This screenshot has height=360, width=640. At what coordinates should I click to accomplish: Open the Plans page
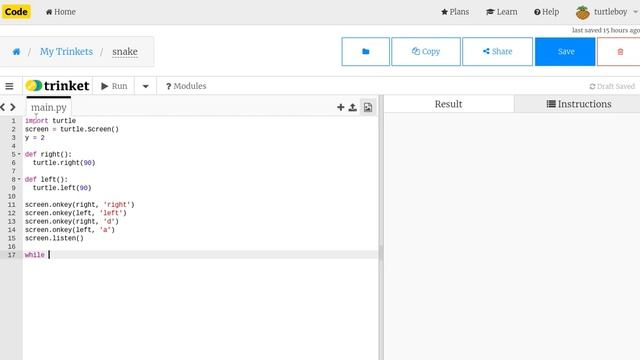[x=455, y=12]
